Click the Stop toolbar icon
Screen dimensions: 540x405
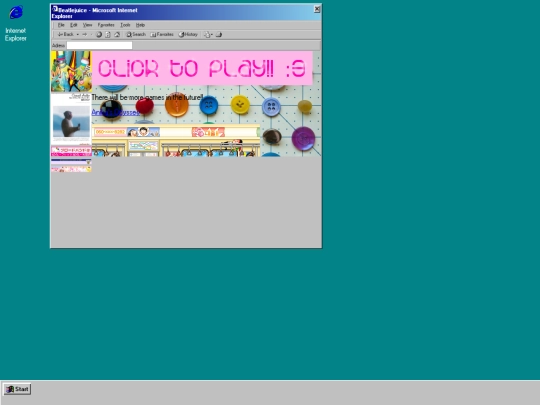coord(99,34)
